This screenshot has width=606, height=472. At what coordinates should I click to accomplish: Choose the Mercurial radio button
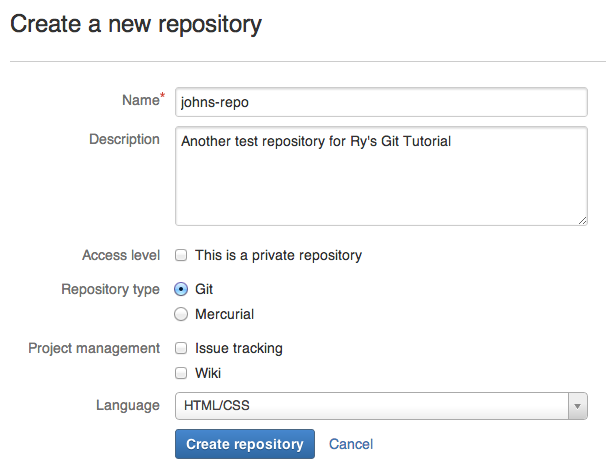coord(181,314)
